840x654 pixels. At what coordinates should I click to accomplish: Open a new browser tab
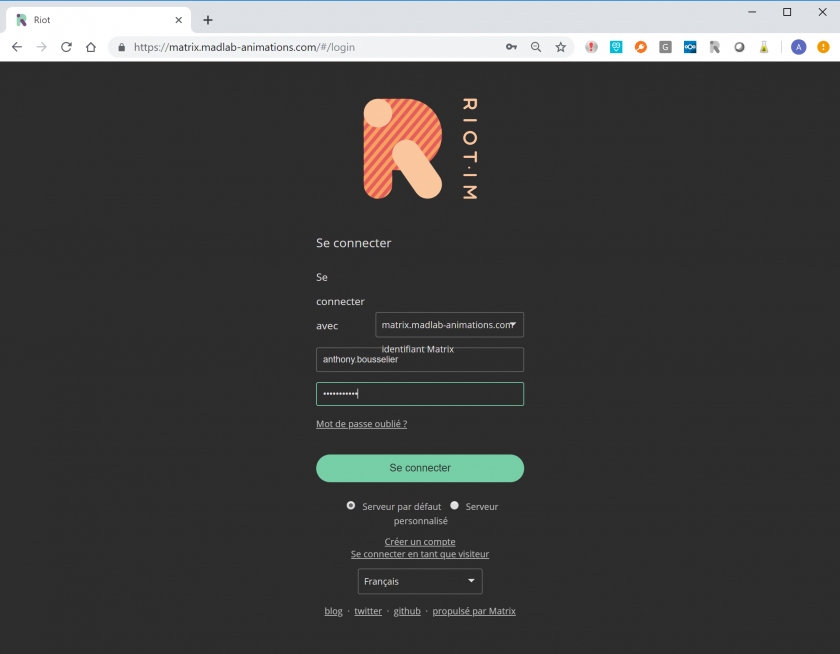coord(208,20)
